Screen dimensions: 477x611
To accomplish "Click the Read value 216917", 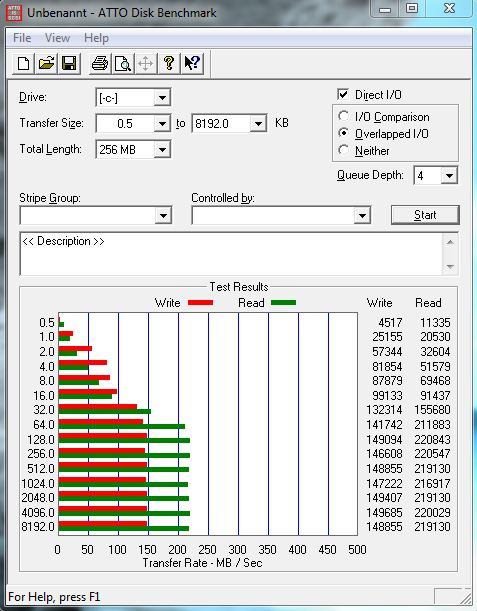I will [x=433, y=483].
